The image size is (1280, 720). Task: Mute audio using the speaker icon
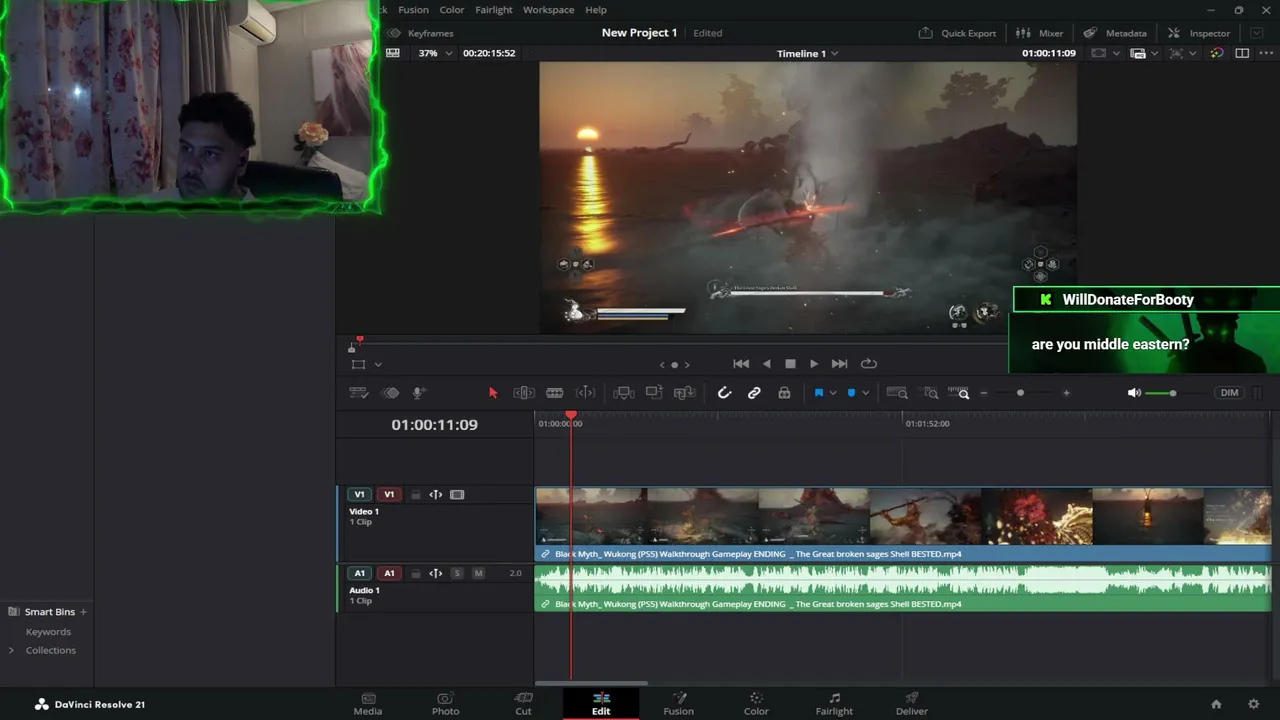tap(1134, 393)
